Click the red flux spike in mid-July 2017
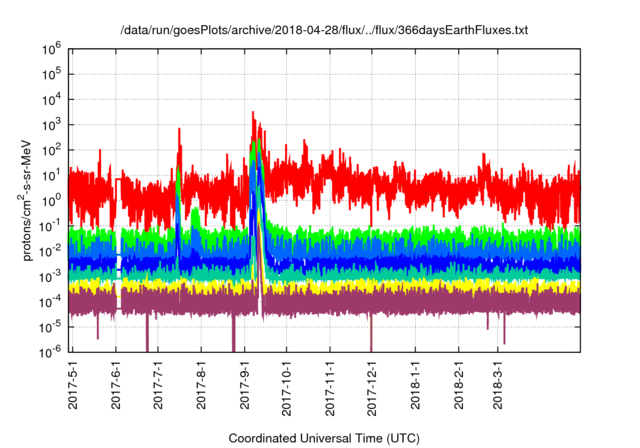This screenshot has height=448, width=640. pos(179,131)
